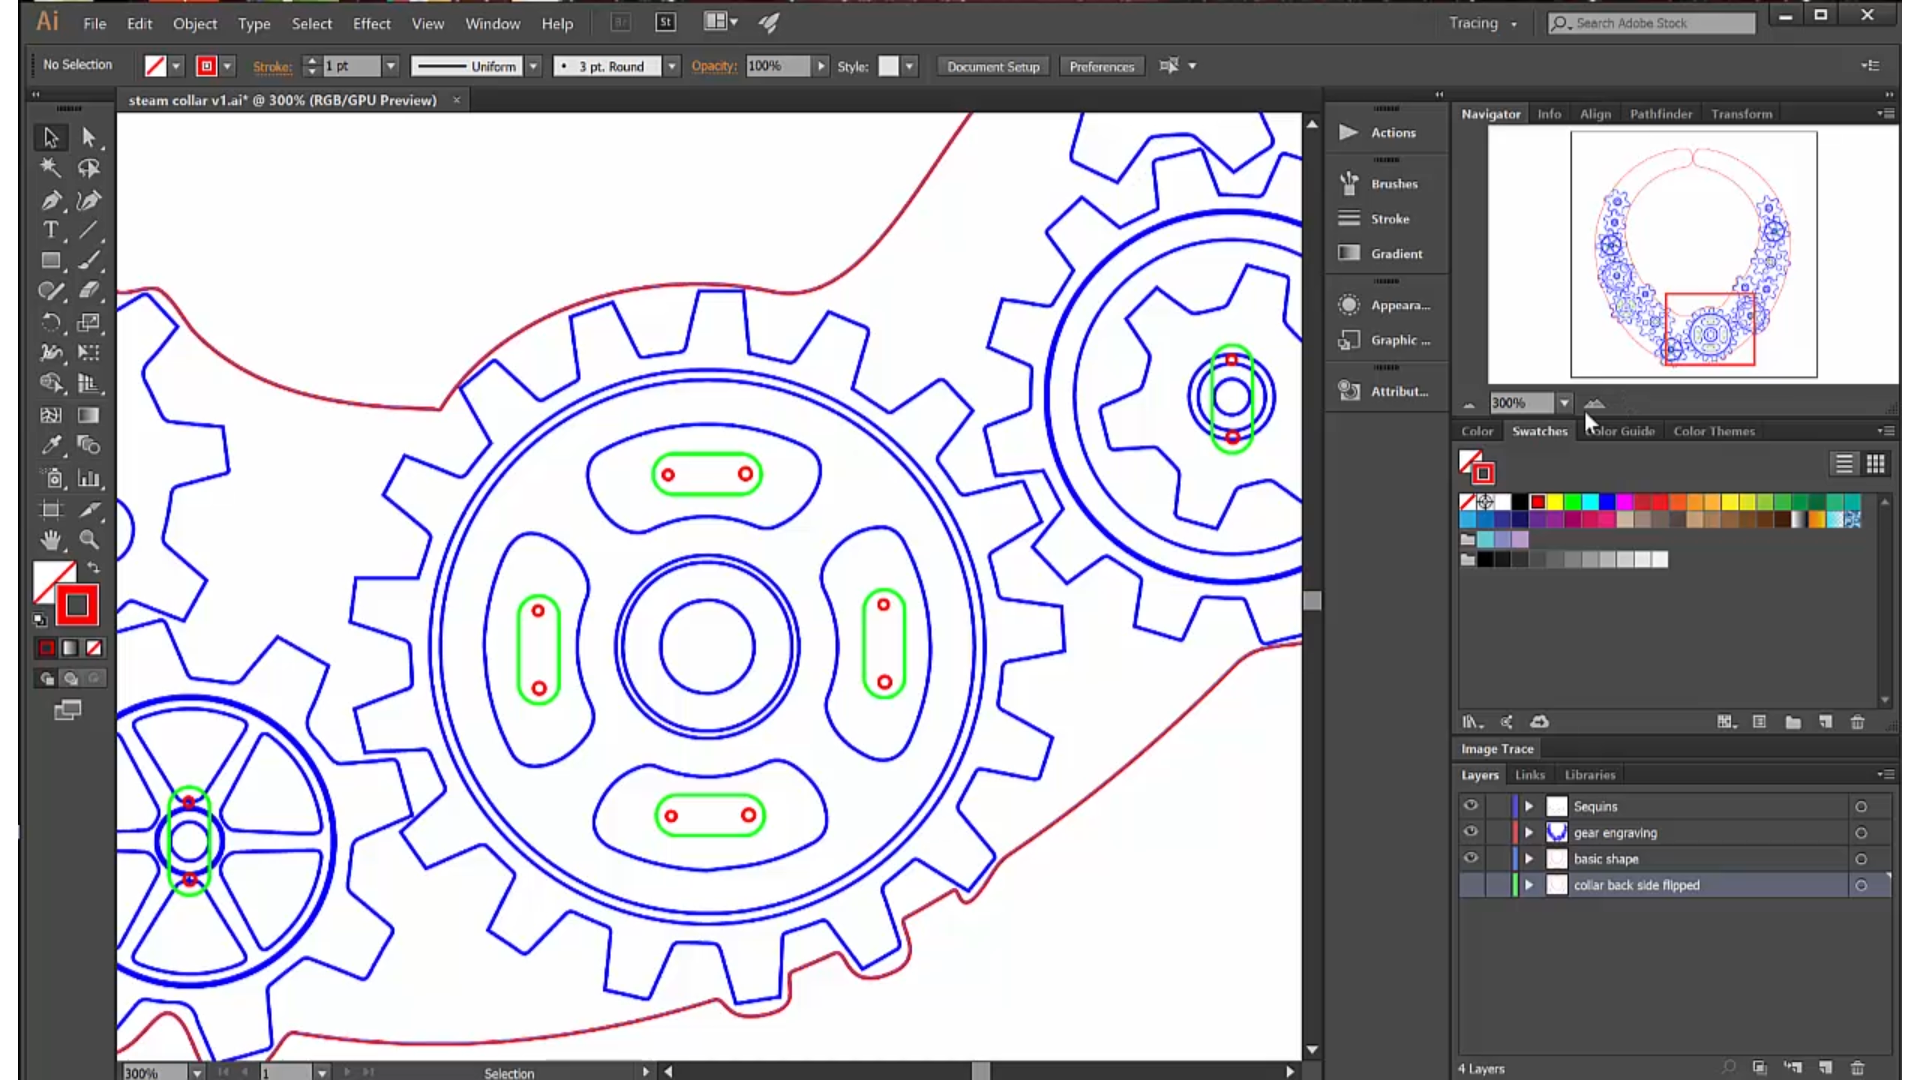Expand the Sequins layer group
Screen dimensions: 1920x1080
[1527, 806]
